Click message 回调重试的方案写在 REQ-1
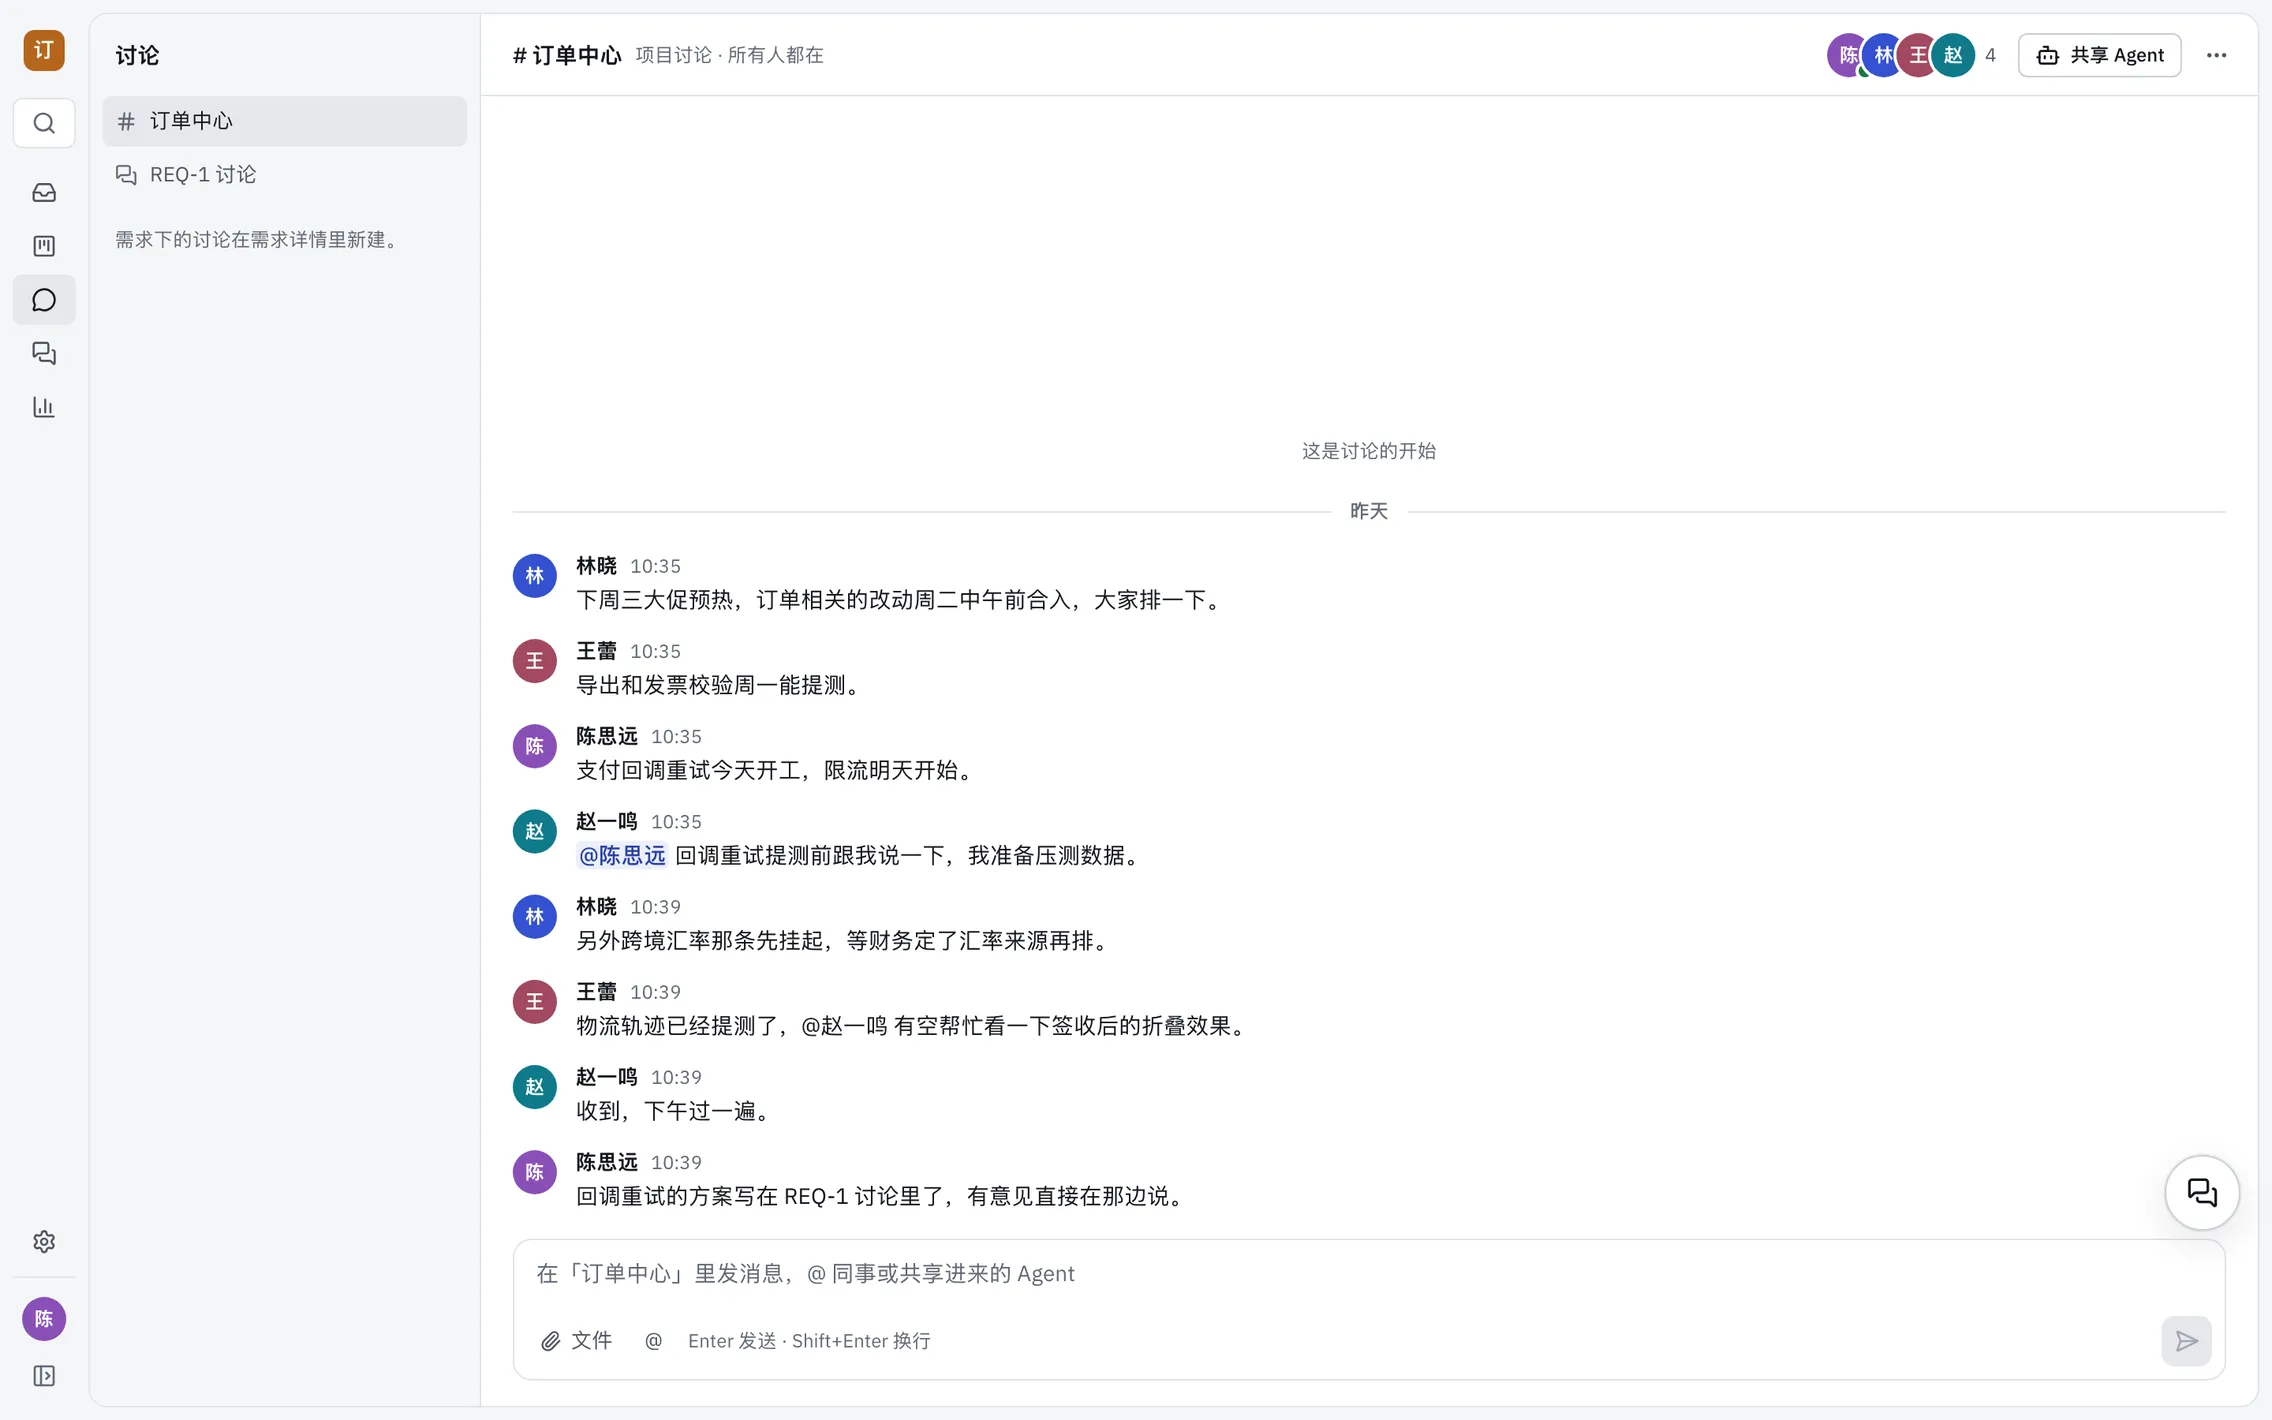2272x1420 pixels. pos(882,1196)
